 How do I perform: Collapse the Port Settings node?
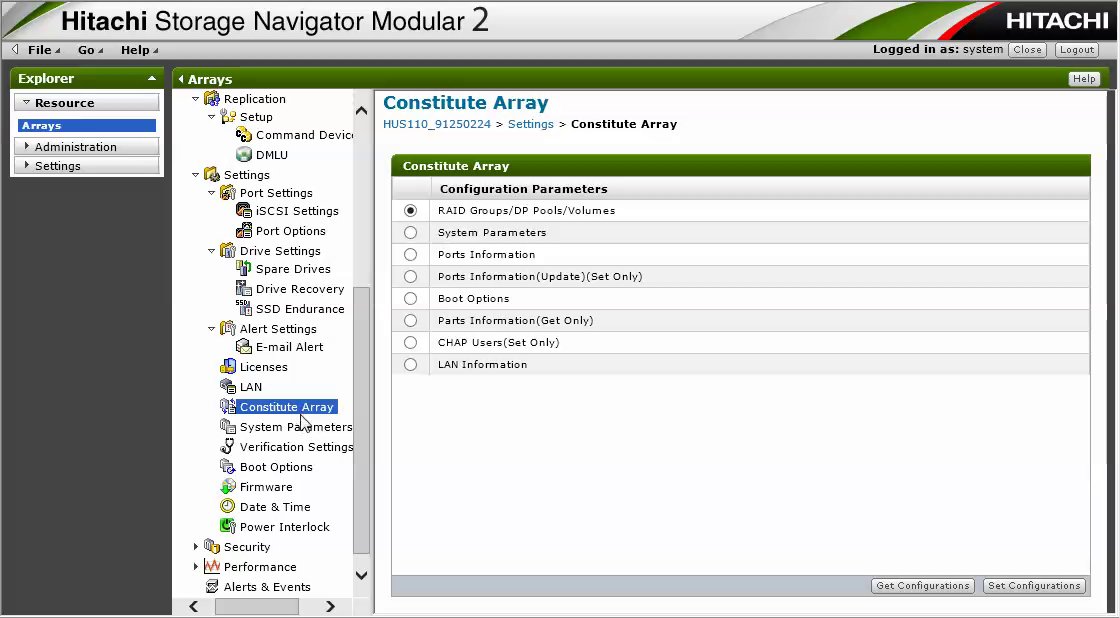(211, 193)
